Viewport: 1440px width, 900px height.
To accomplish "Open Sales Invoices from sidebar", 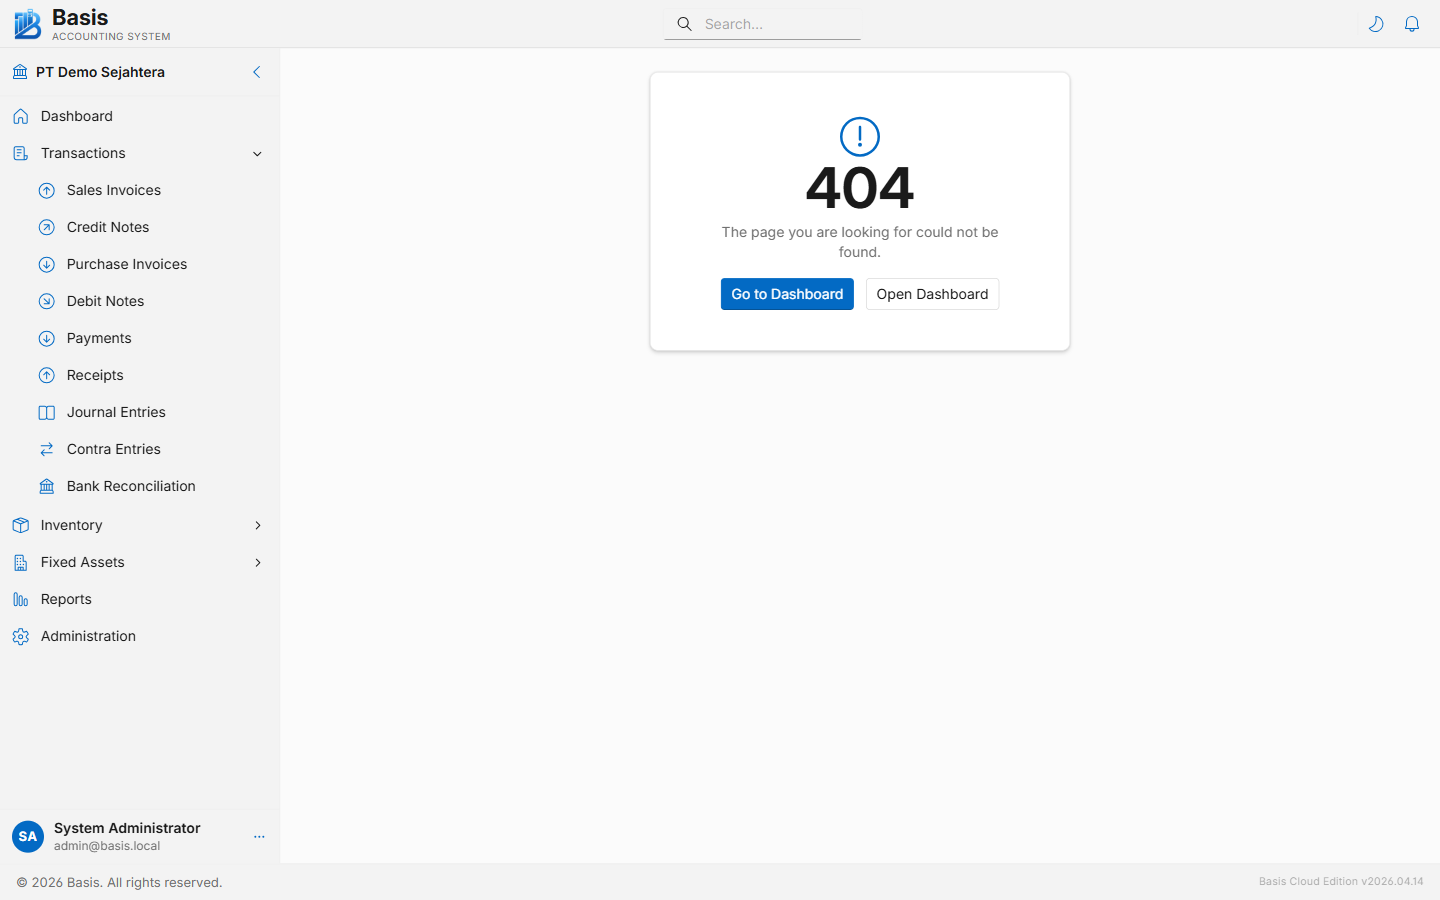I will 114,190.
